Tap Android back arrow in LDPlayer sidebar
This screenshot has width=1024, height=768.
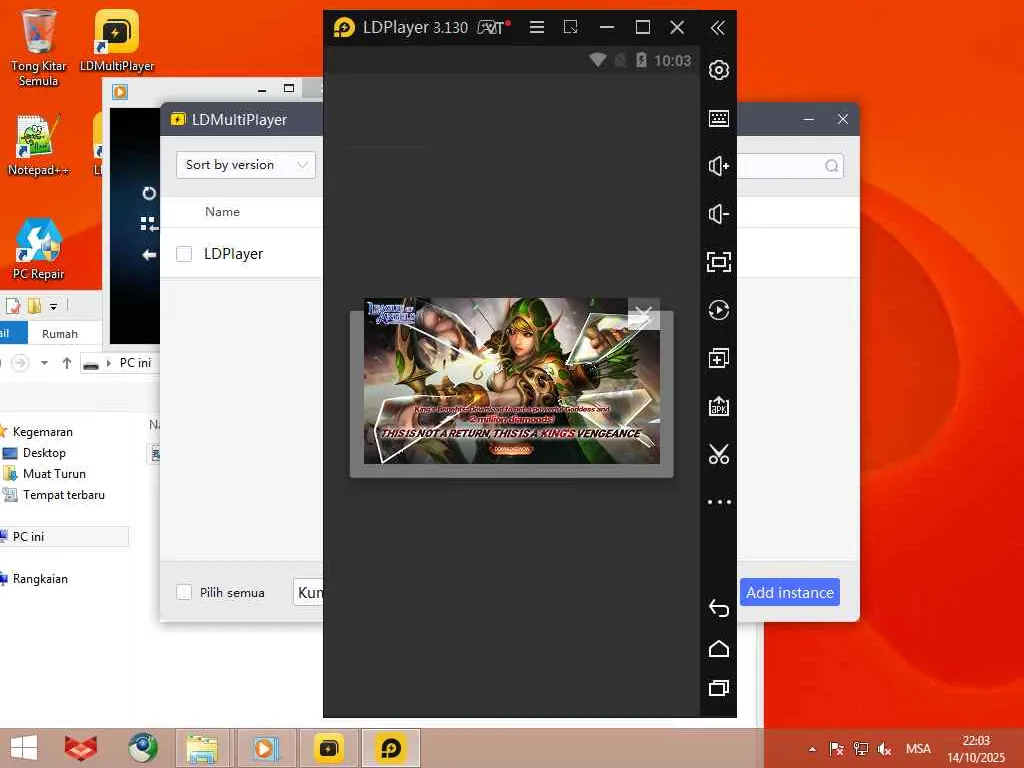click(x=718, y=608)
